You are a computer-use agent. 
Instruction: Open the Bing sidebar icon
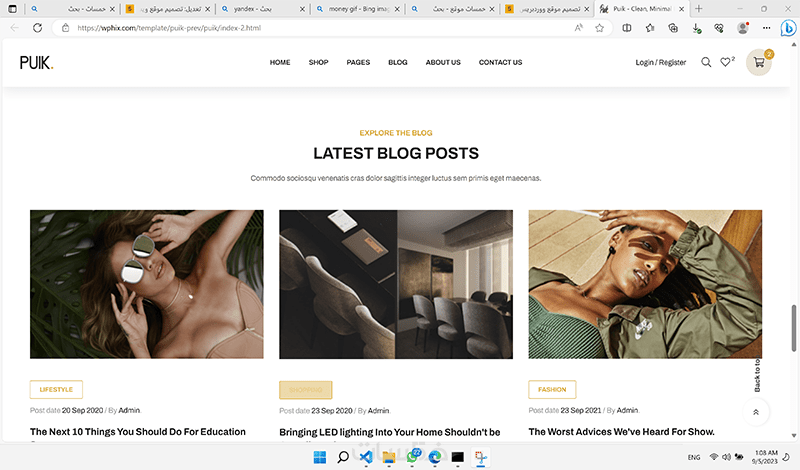pos(788,28)
